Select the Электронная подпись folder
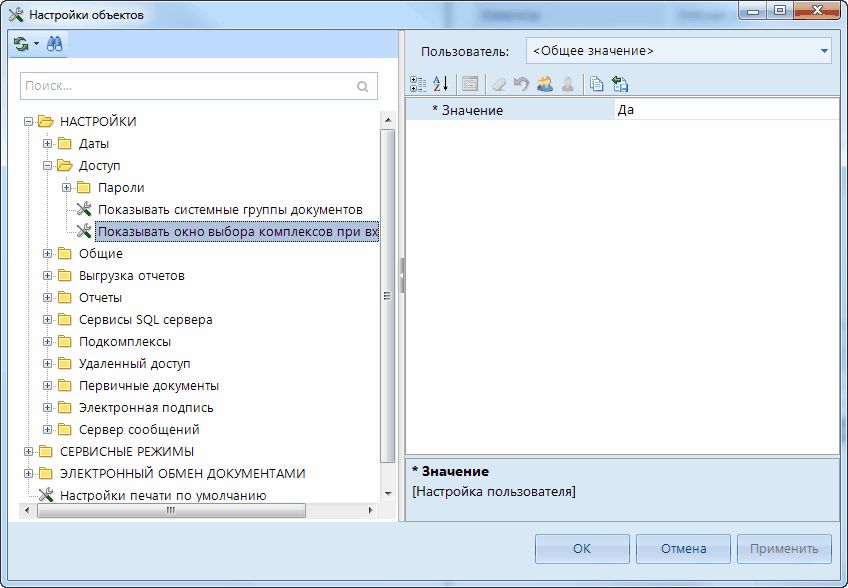 pos(145,408)
